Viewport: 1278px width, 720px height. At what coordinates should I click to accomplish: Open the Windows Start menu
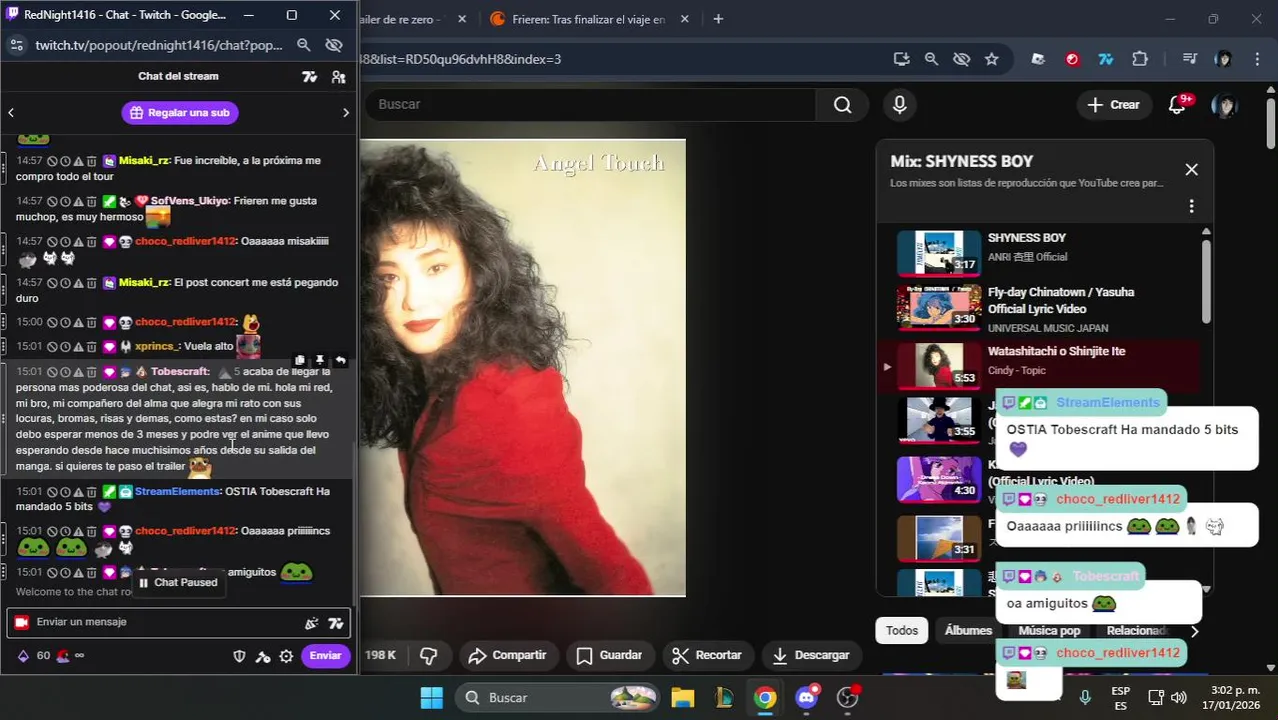pos(431,697)
